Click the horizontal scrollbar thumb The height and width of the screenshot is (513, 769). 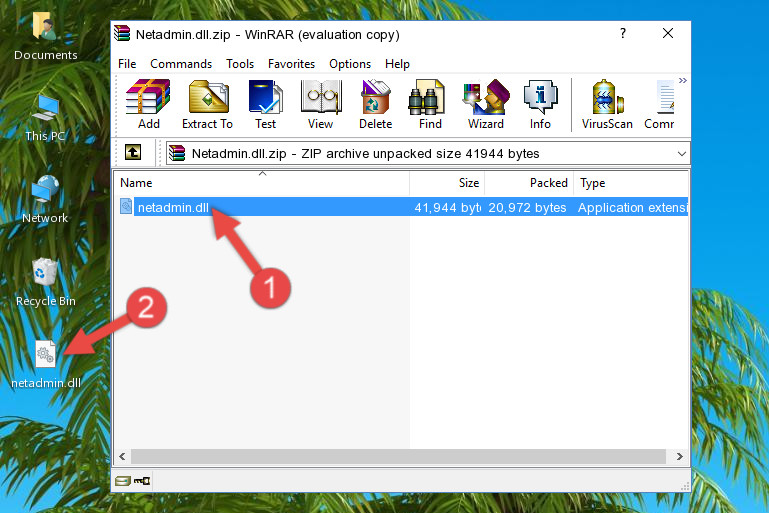point(398,457)
